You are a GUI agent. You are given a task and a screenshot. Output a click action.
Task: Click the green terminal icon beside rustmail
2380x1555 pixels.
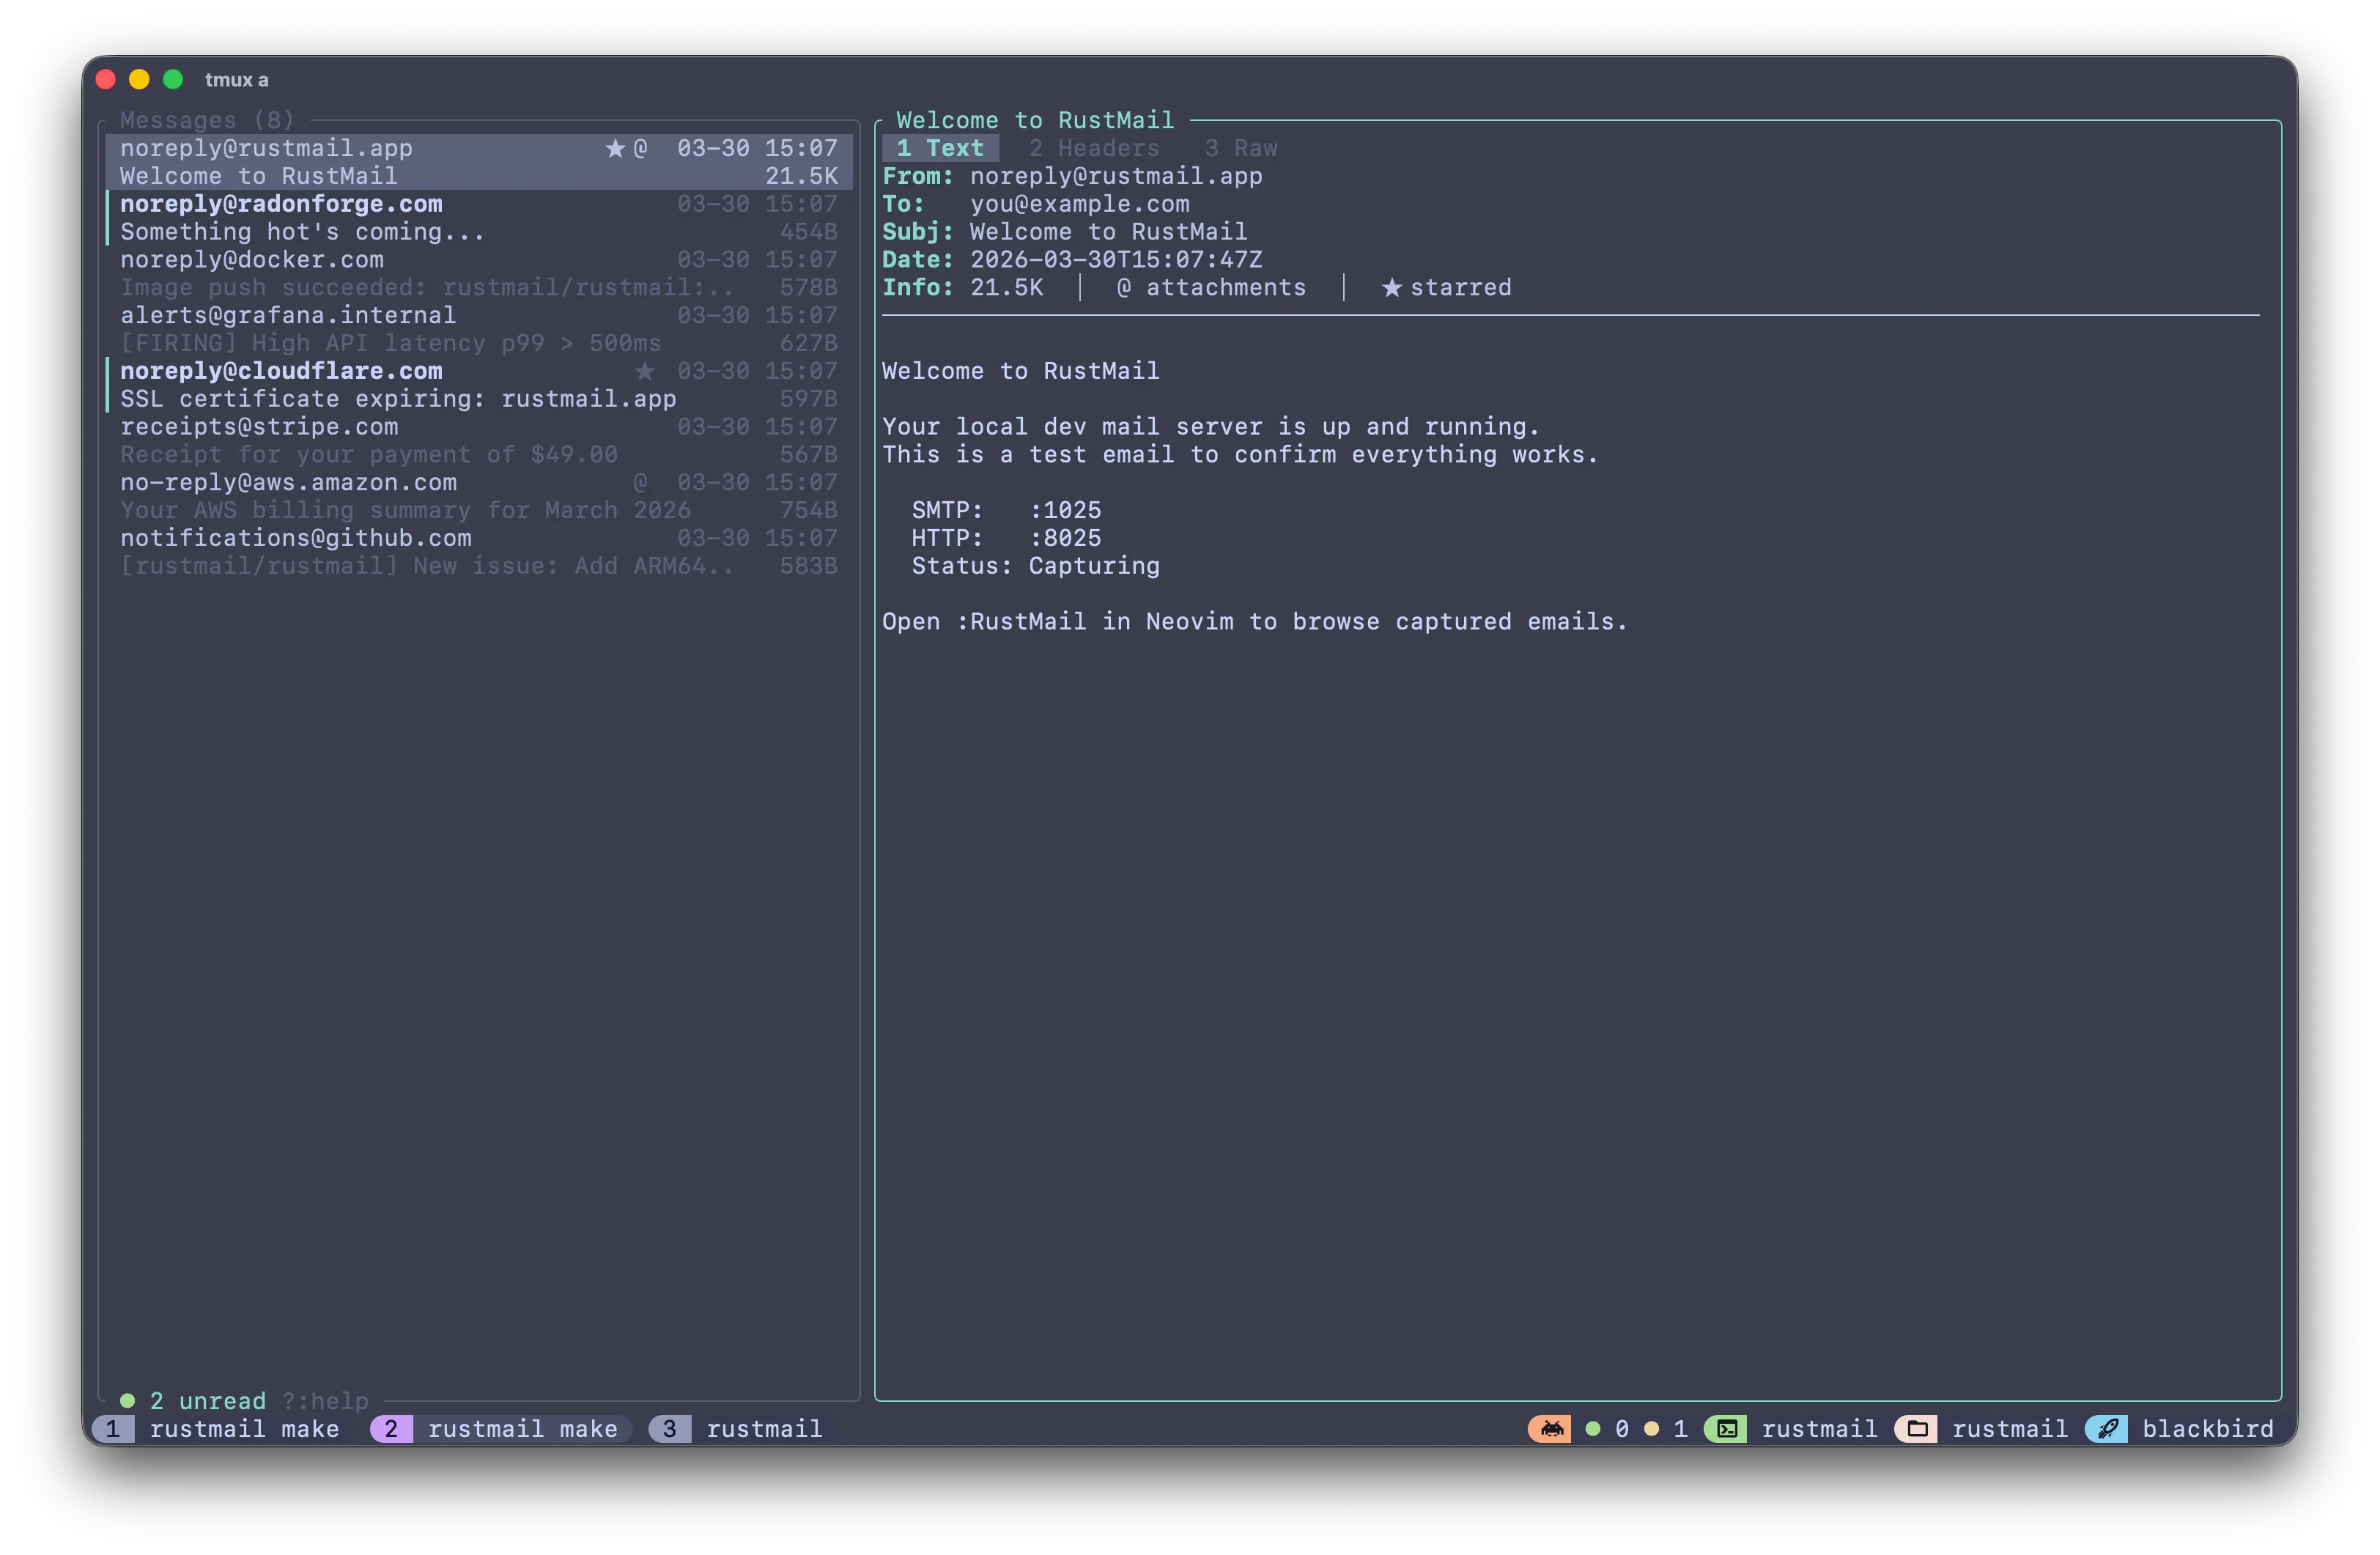click(x=1727, y=1428)
